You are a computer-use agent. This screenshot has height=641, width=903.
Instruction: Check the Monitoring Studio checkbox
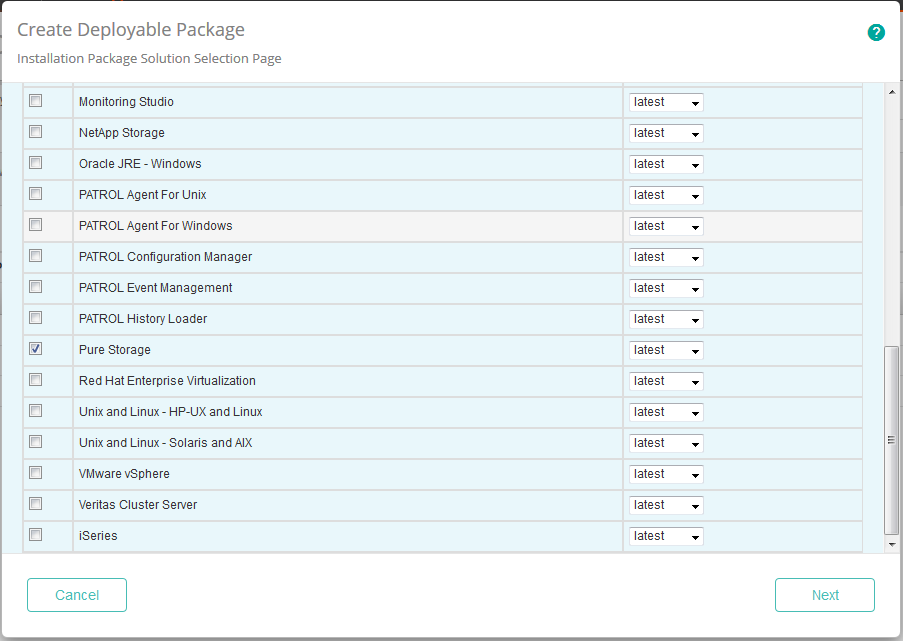click(35, 101)
